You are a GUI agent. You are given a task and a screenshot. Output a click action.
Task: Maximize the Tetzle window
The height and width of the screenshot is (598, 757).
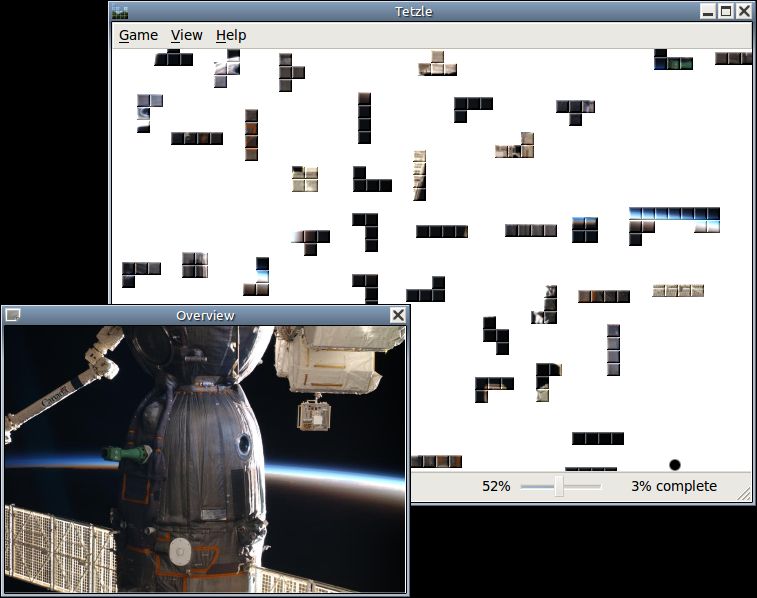click(726, 11)
